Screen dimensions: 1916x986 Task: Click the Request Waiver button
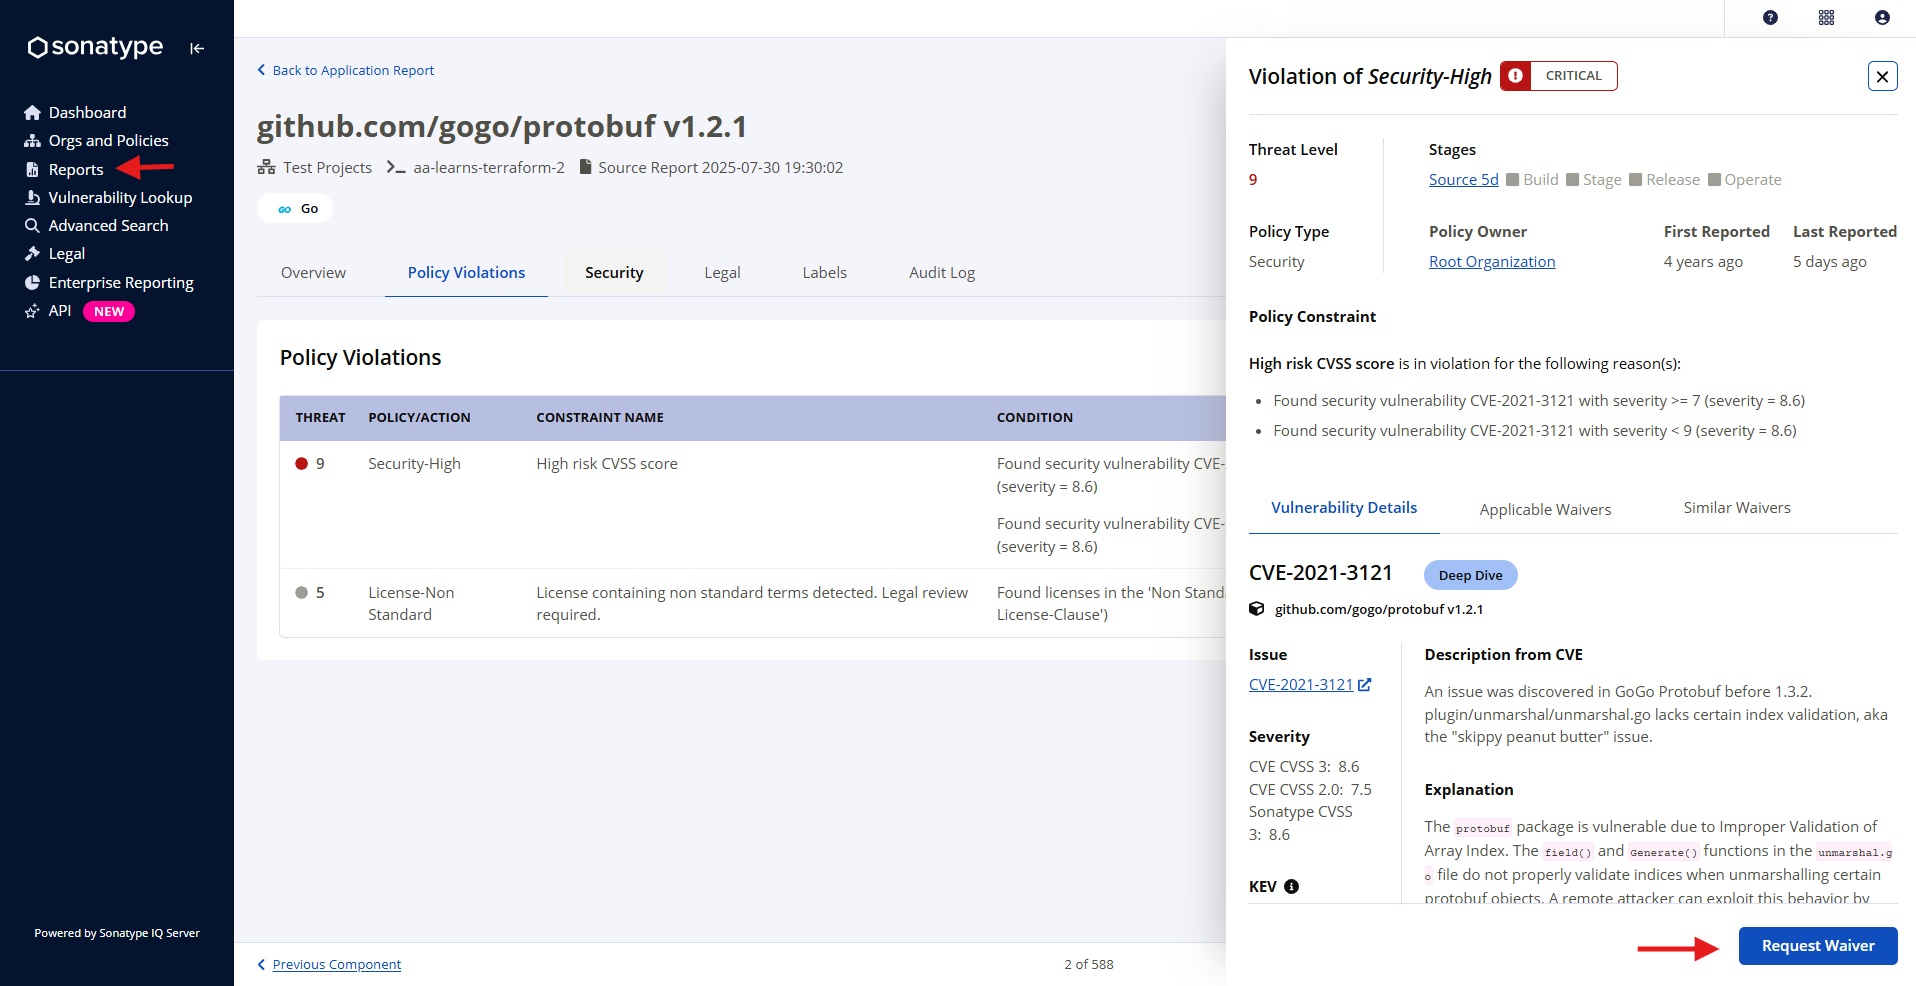click(1818, 946)
